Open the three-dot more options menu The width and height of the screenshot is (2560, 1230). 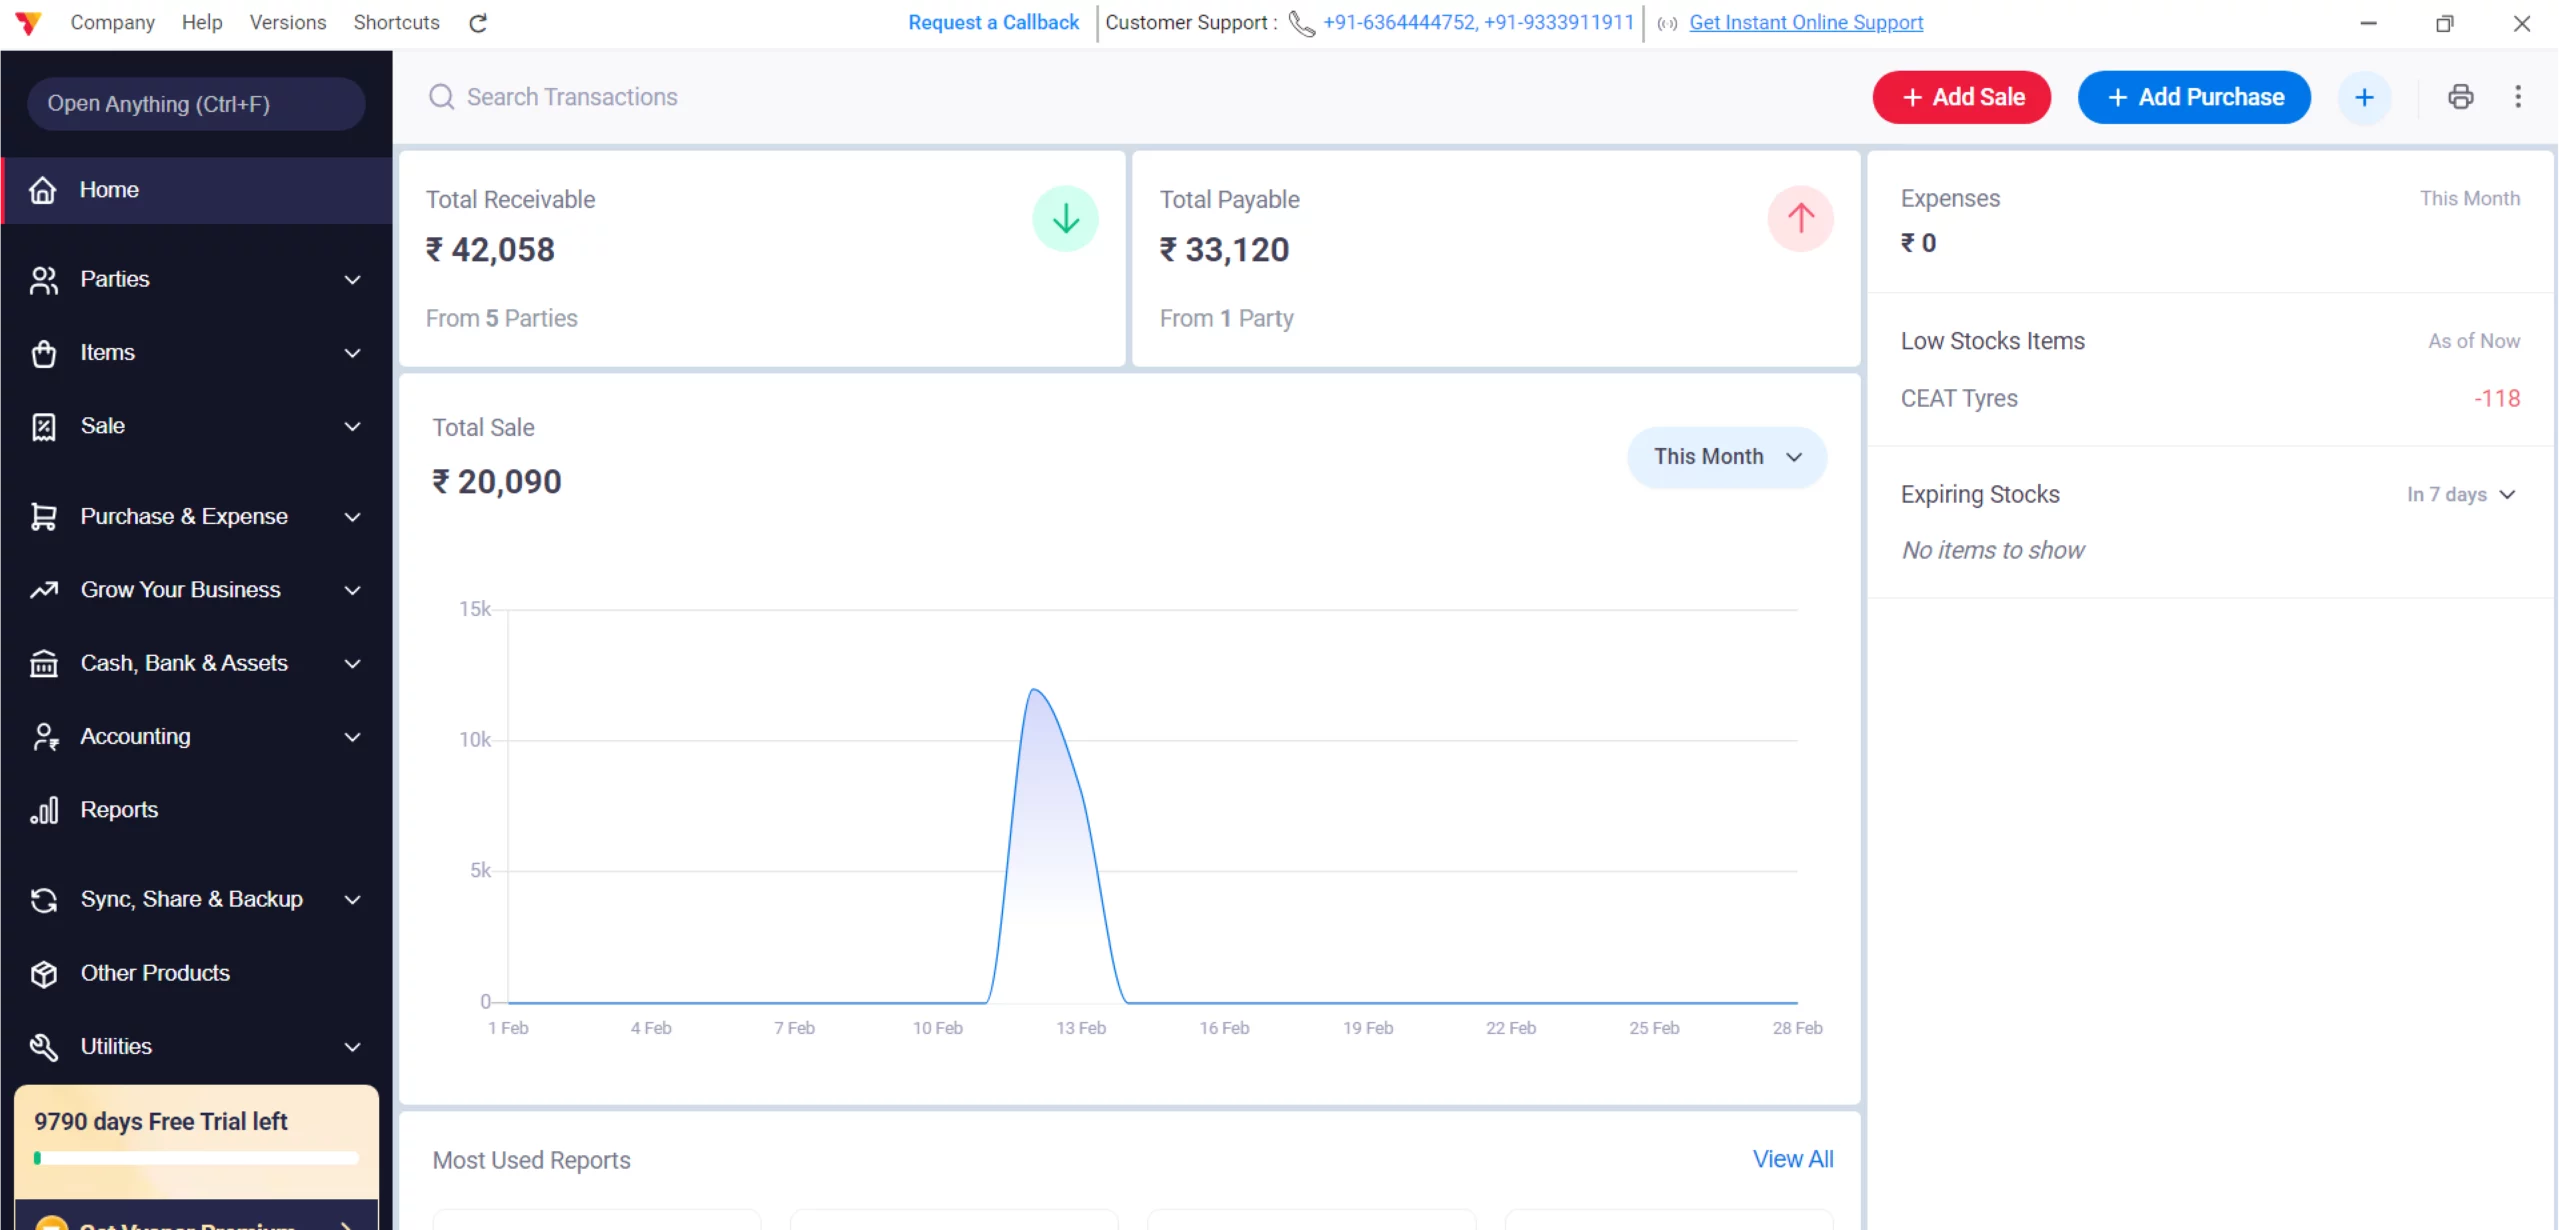[2518, 97]
